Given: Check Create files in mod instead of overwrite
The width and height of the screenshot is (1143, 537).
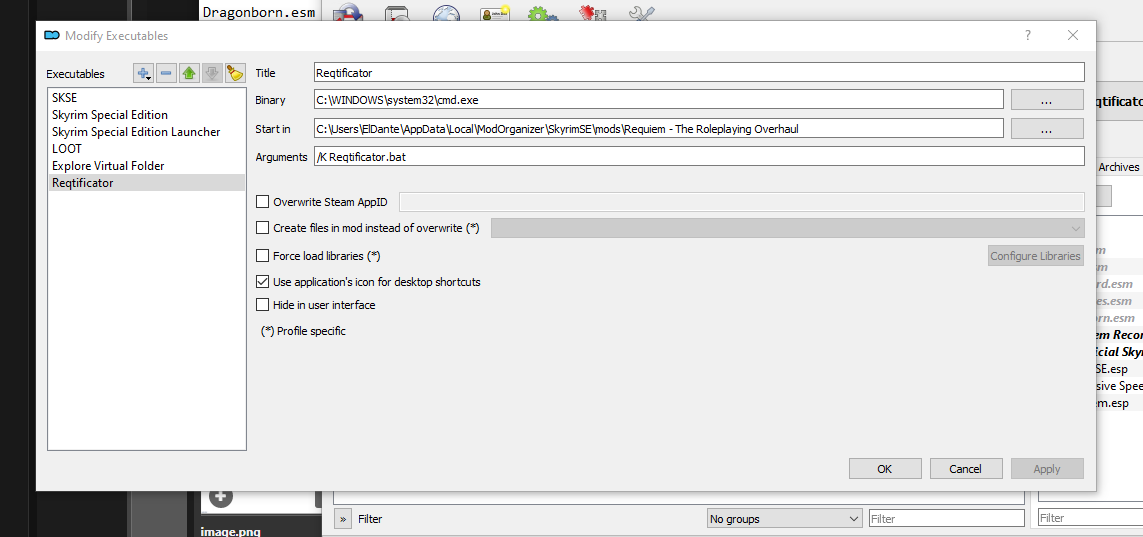Looking at the screenshot, I should click(x=262, y=227).
